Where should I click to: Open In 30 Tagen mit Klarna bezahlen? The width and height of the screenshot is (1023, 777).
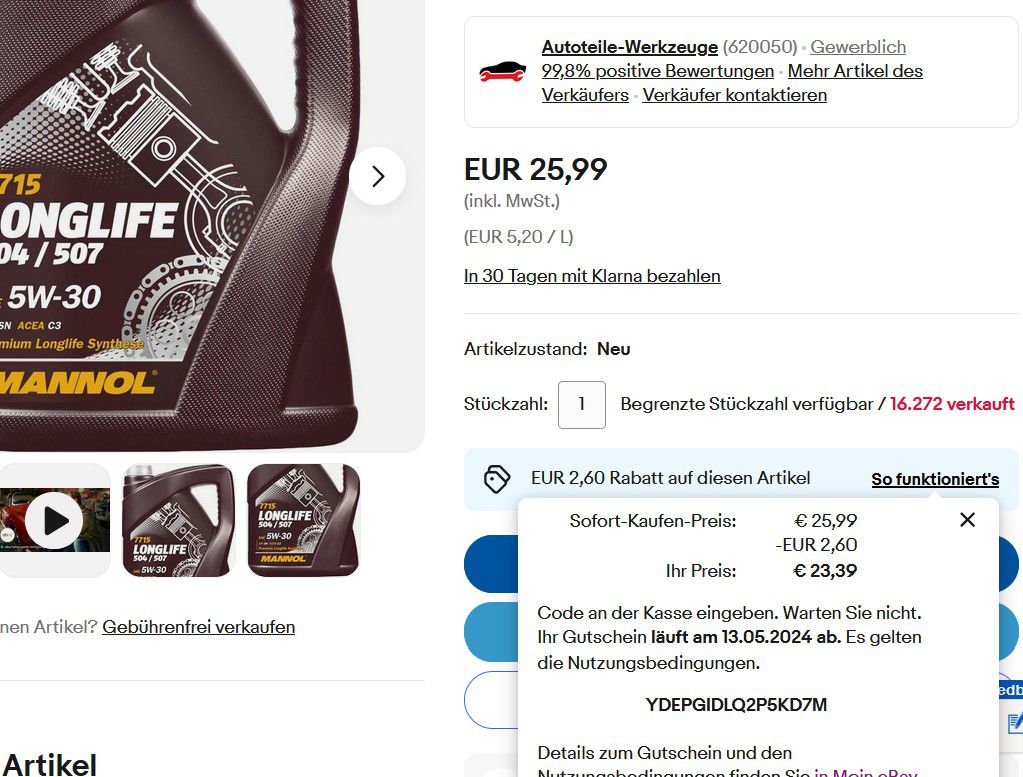[x=592, y=276]
